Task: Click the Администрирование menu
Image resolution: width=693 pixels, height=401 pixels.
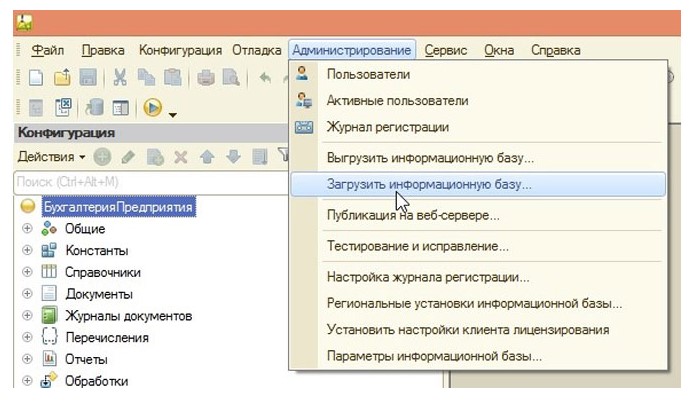Action: tap(352, 50)
